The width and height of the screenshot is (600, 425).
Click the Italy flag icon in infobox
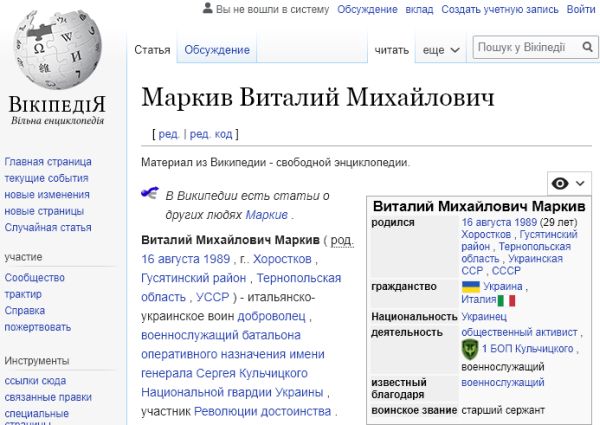pos(506,300)
